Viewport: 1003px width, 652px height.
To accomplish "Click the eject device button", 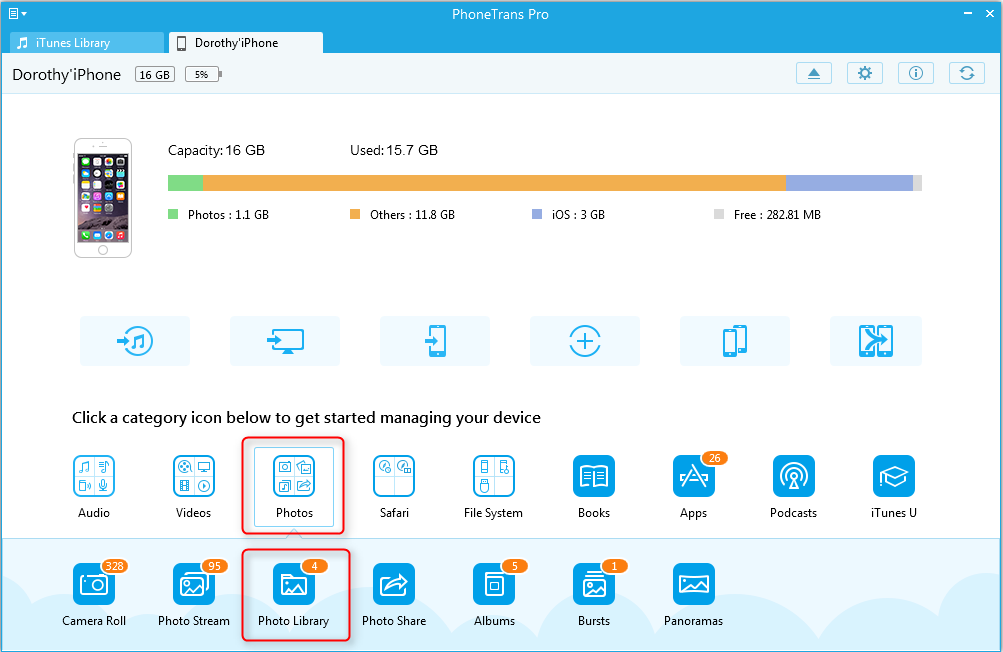I will click(814, 74).
